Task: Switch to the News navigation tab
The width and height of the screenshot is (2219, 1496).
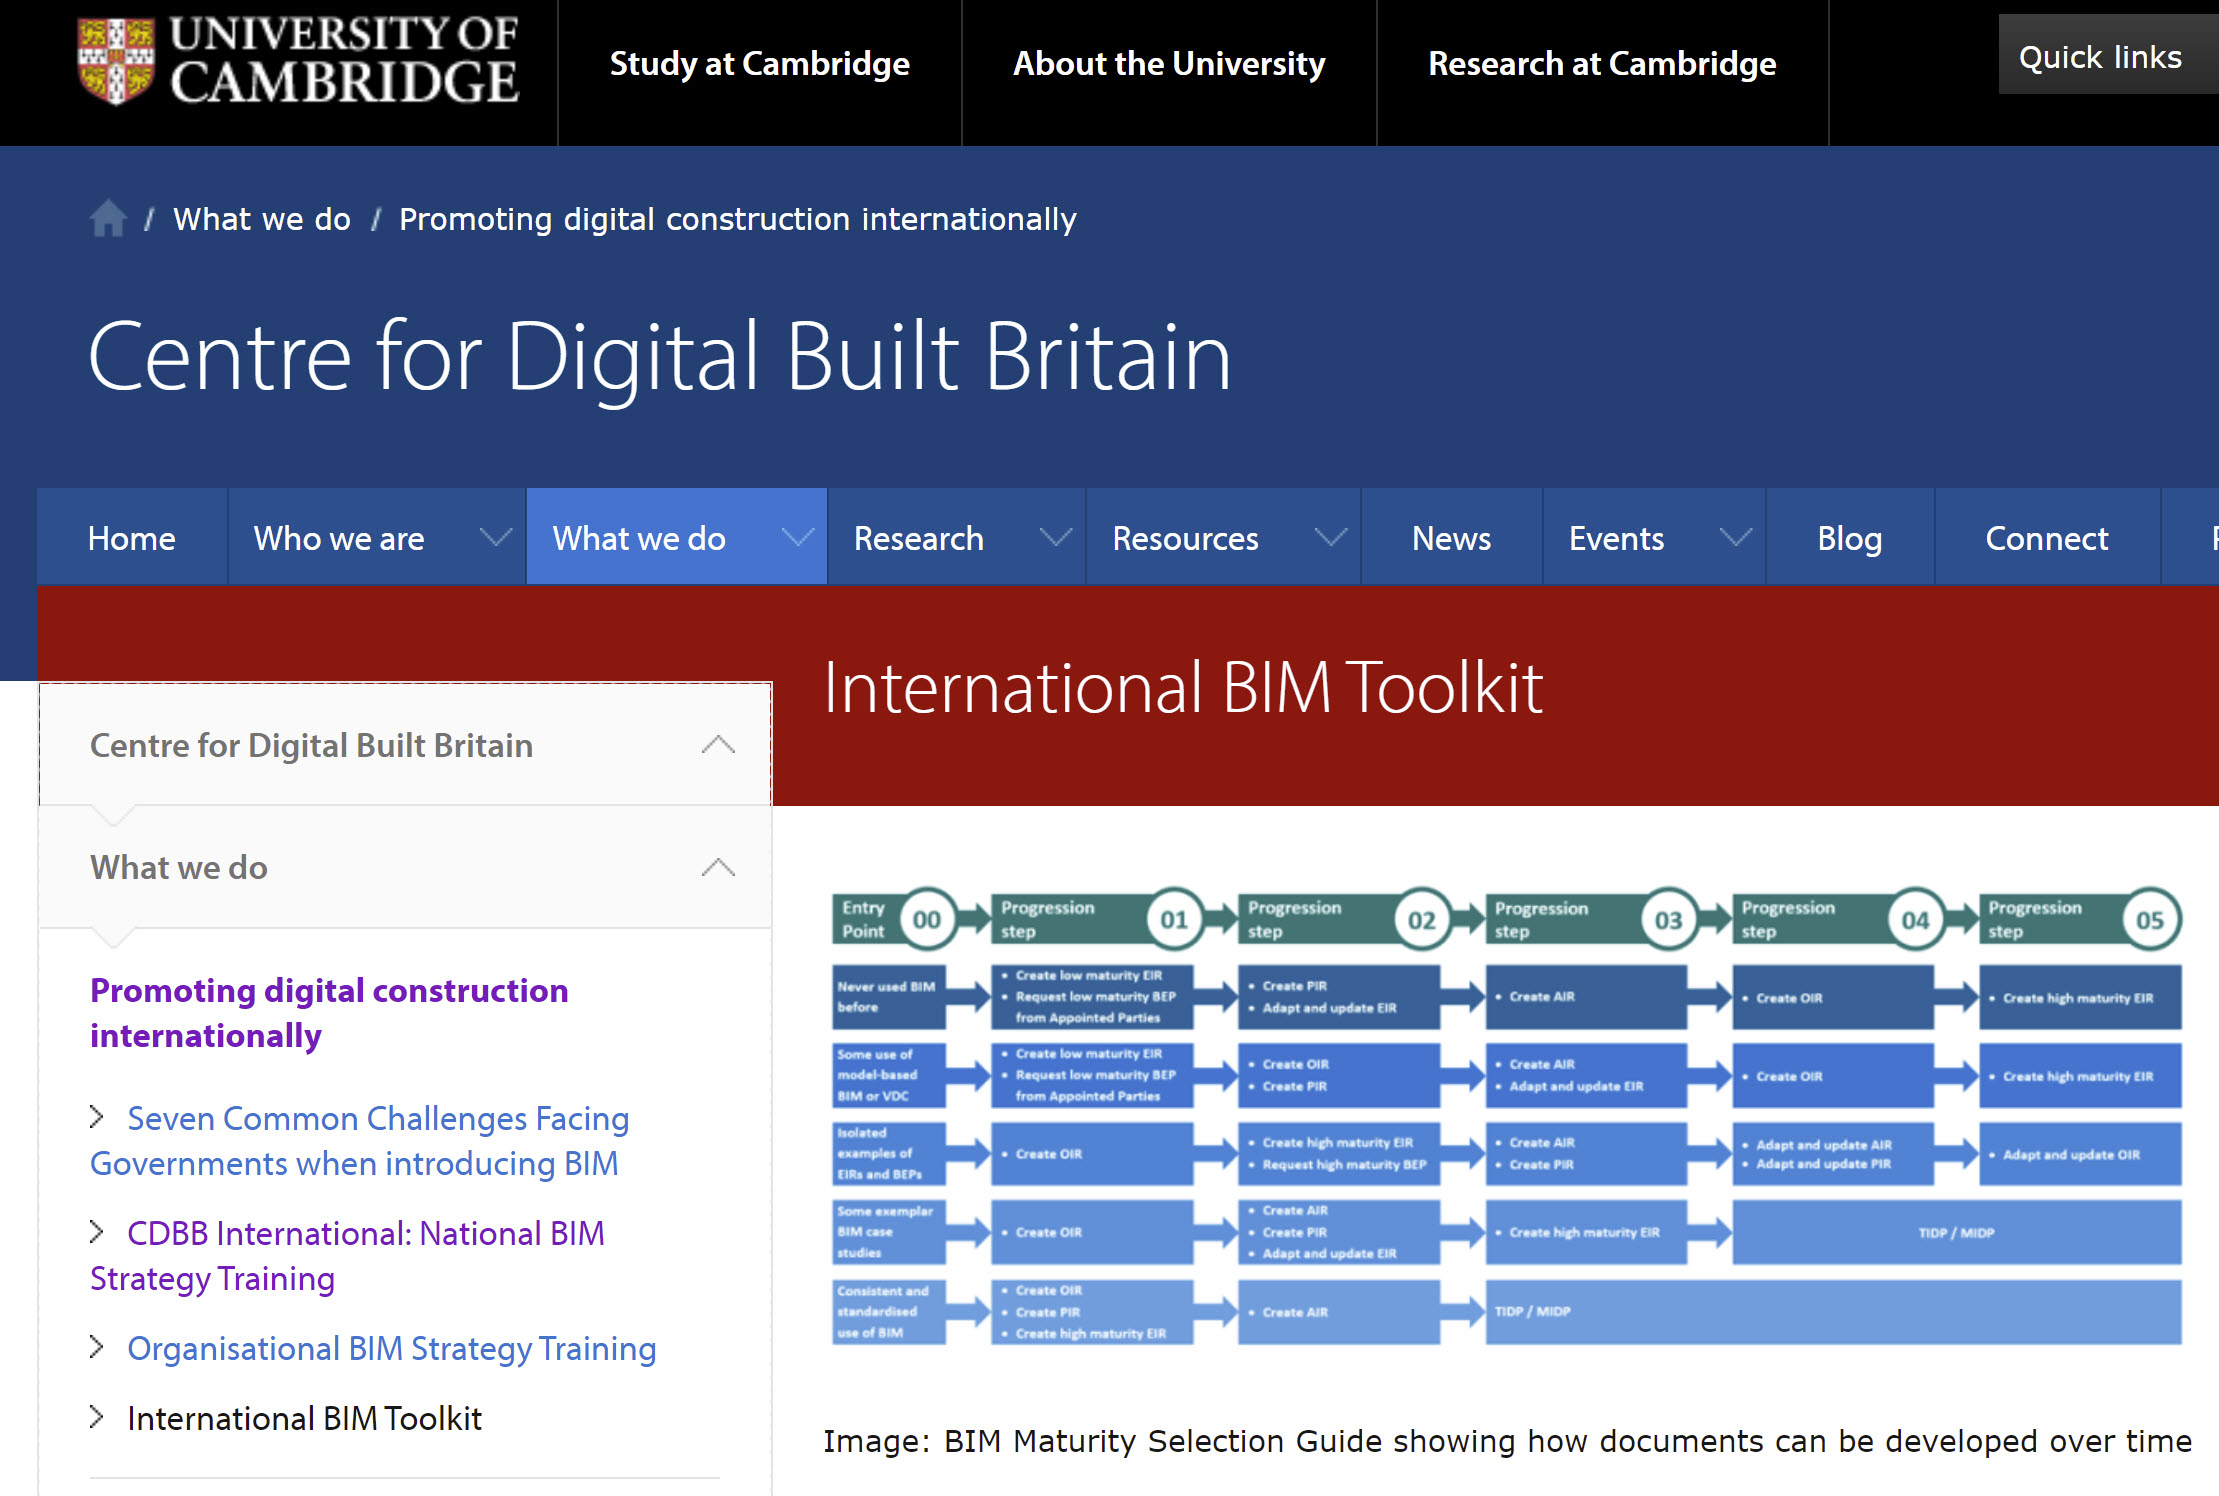Action: click(x=1451, y=537)
